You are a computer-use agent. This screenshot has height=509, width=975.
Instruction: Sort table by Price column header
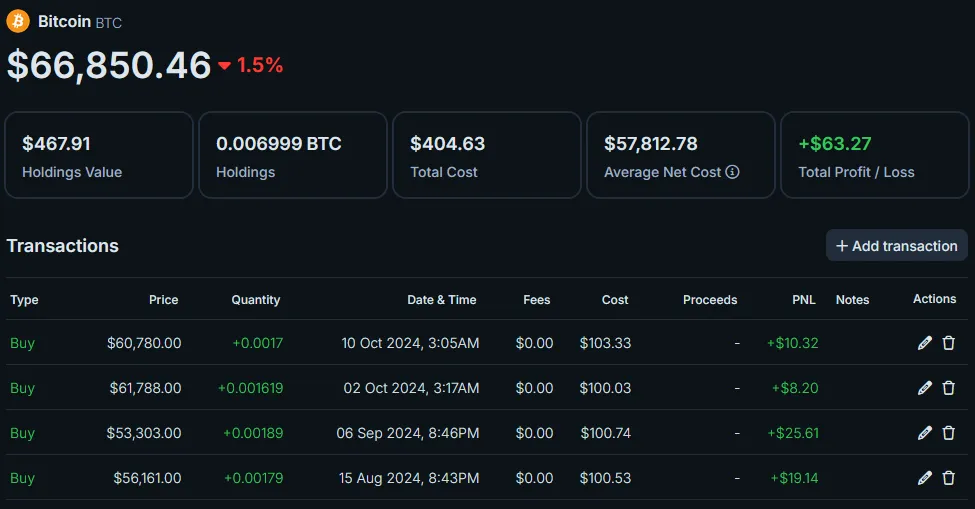point(164,300)
